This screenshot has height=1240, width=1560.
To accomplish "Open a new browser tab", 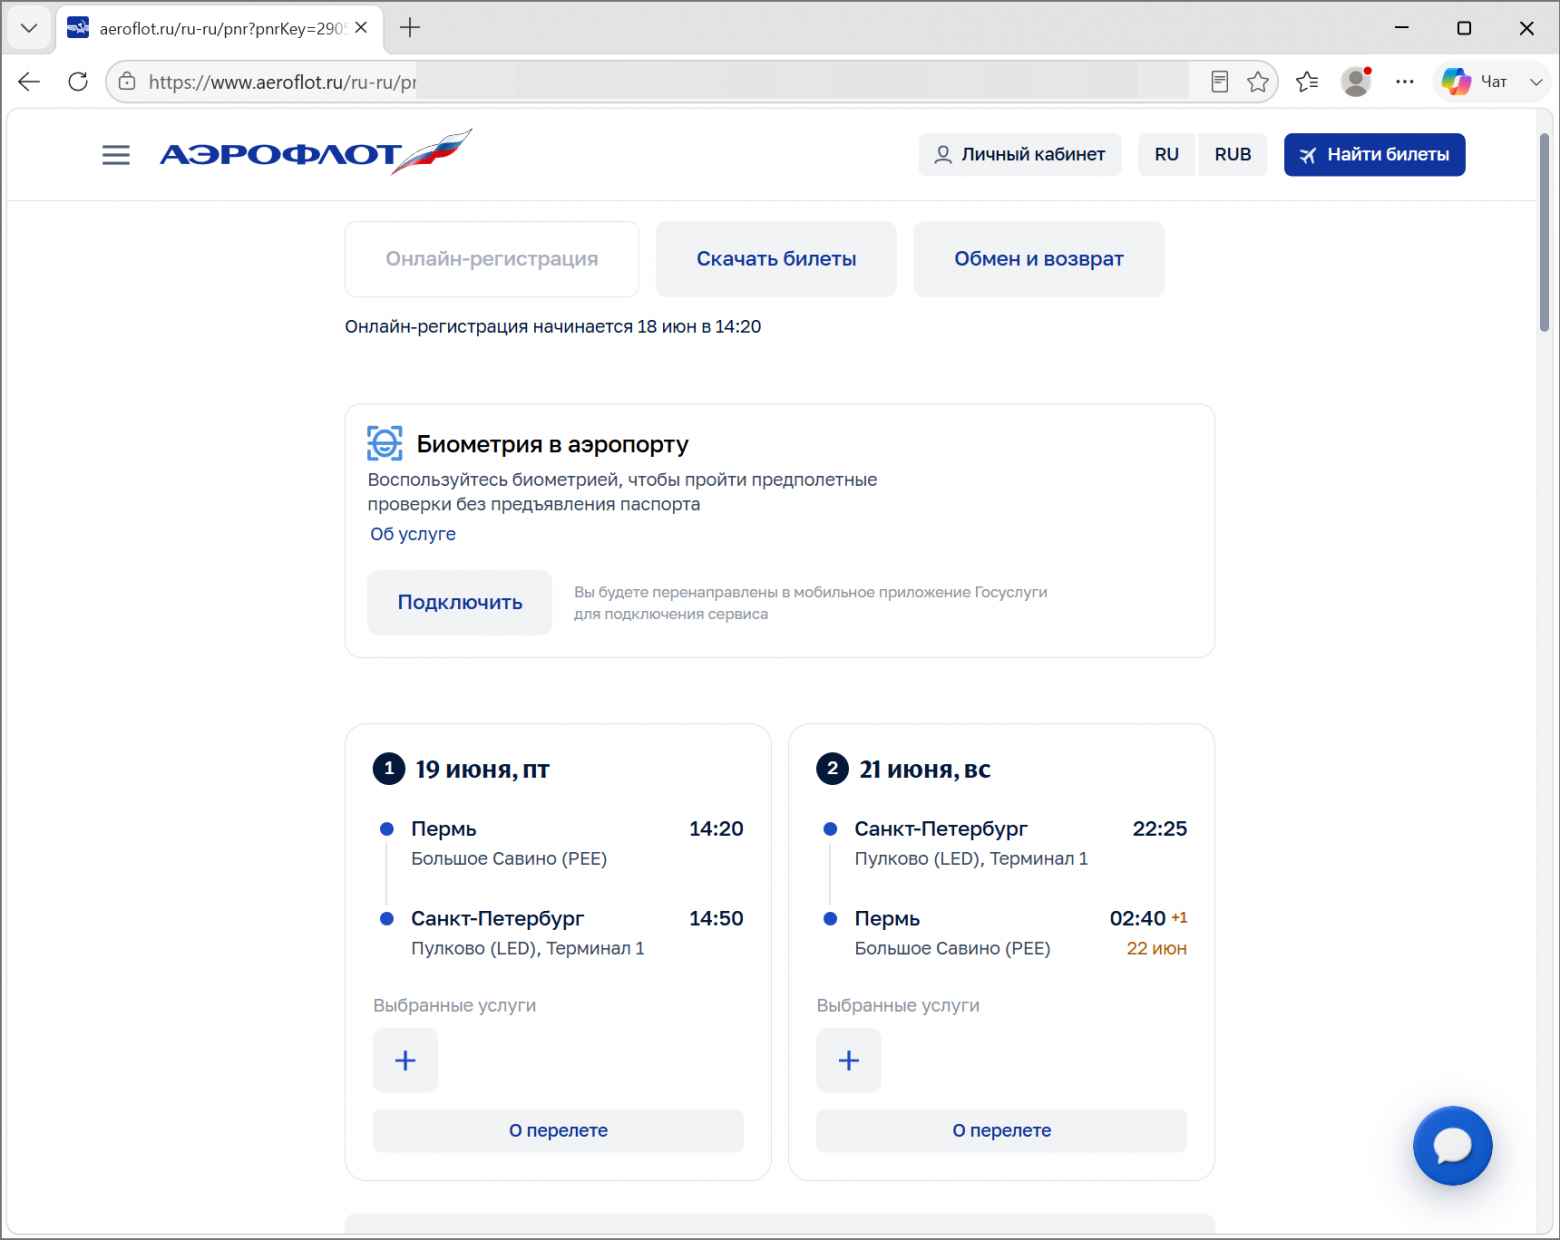I will pos(410,28).
